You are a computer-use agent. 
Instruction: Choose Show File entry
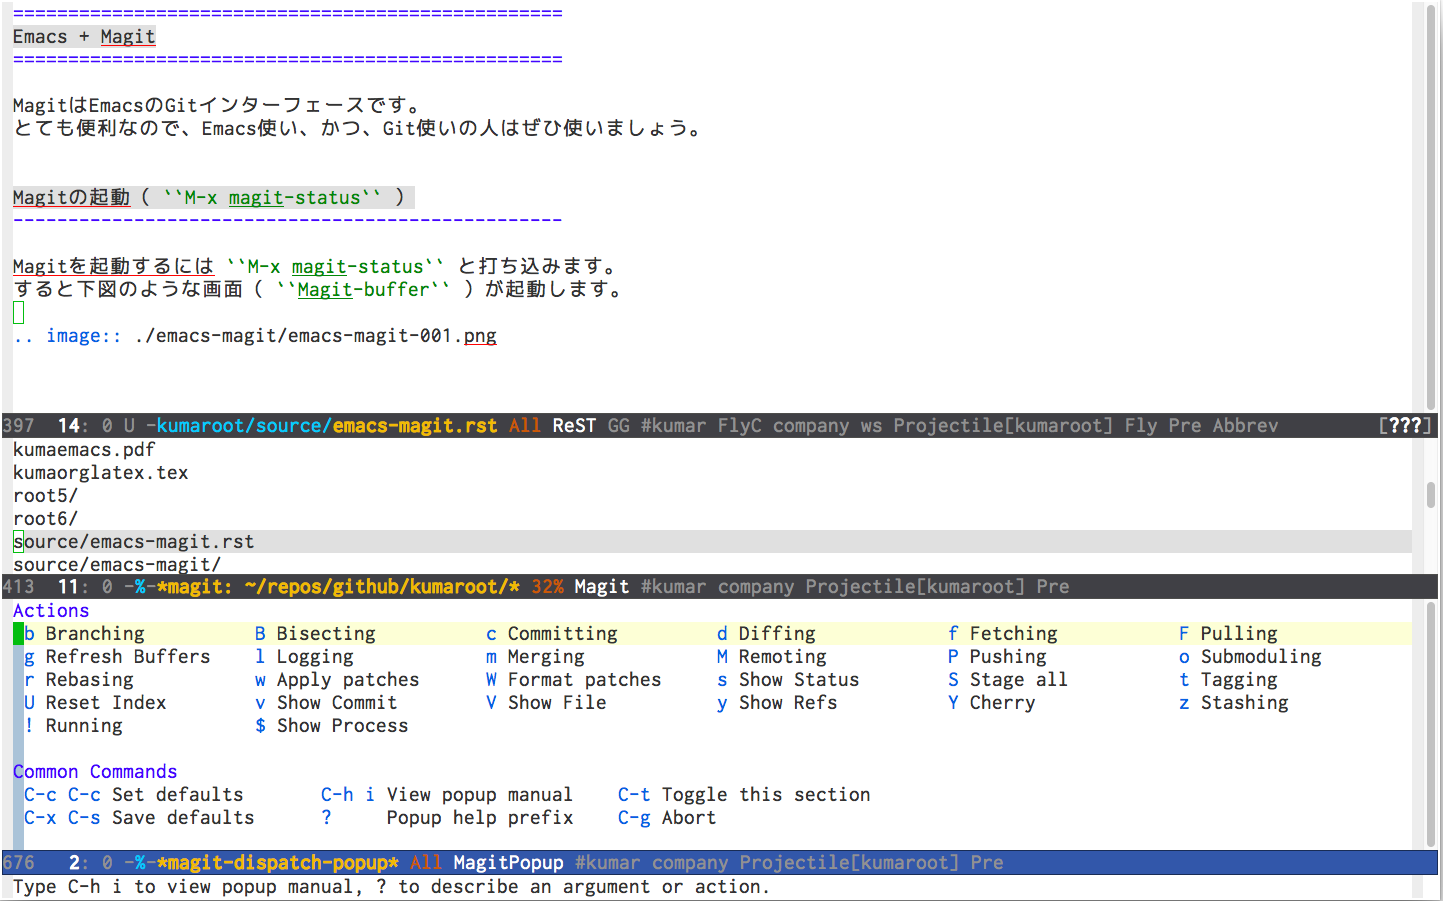pos(546,702)
